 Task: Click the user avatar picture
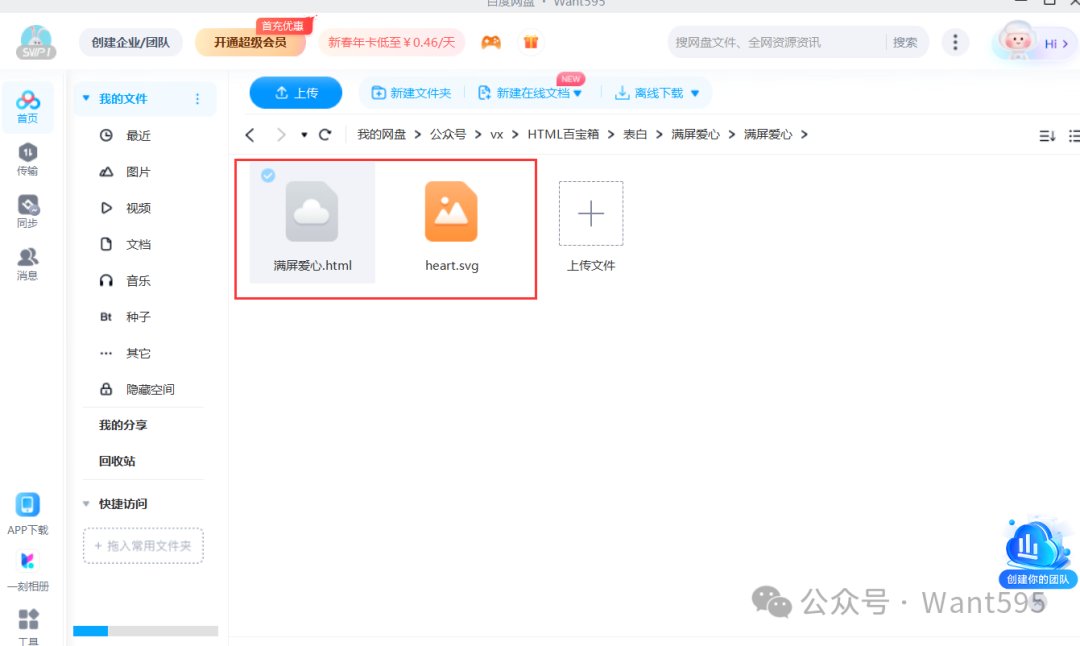(x=1017, y=40)
